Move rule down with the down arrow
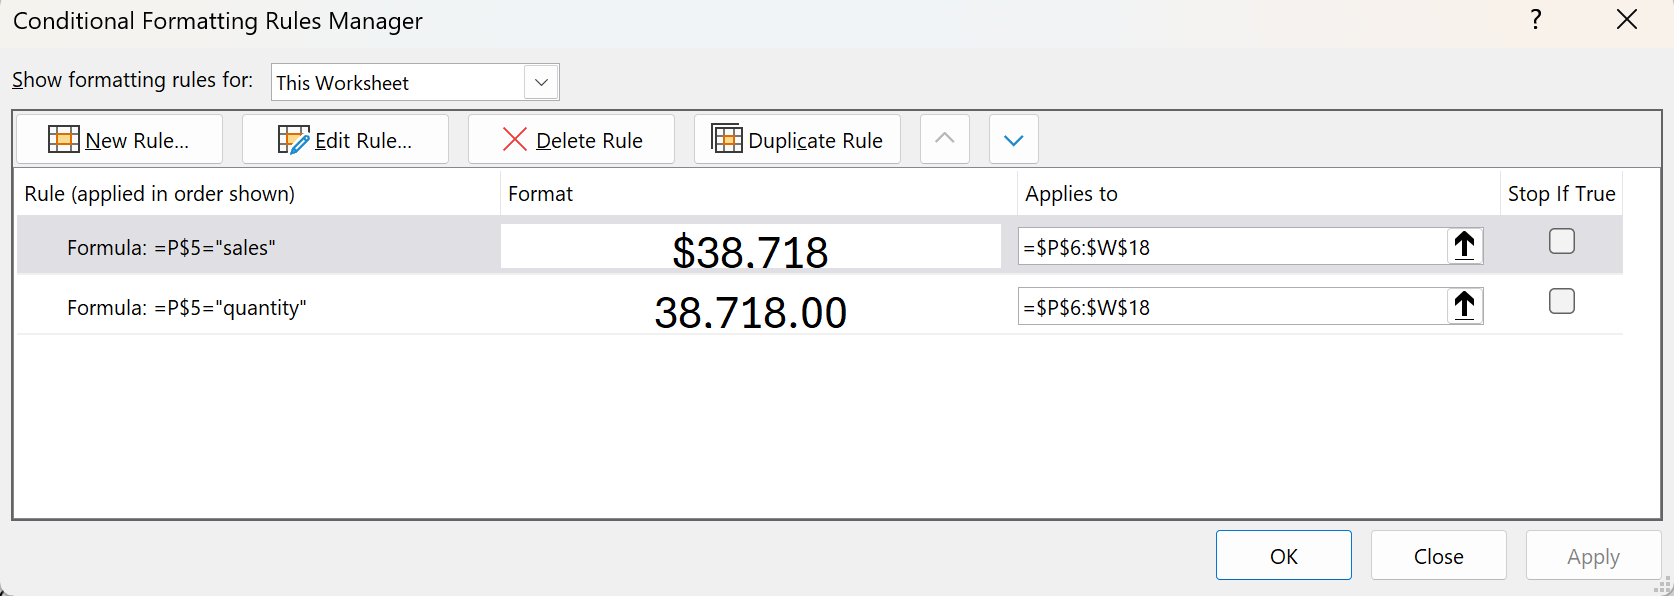1674x596 pixels. [x=1014, y=139]
